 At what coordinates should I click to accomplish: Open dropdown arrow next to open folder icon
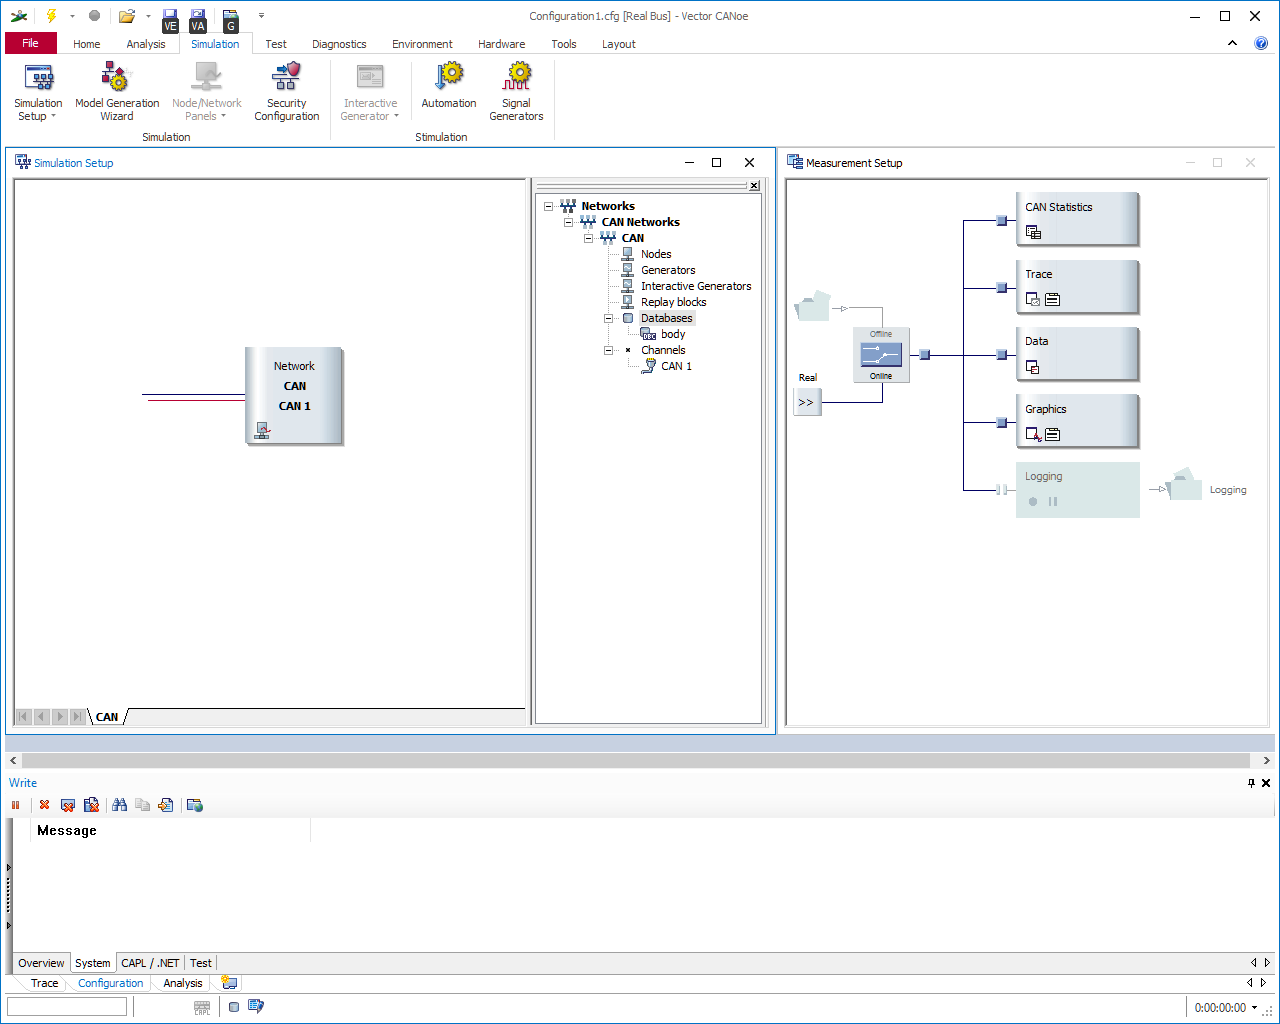point(148,16)
